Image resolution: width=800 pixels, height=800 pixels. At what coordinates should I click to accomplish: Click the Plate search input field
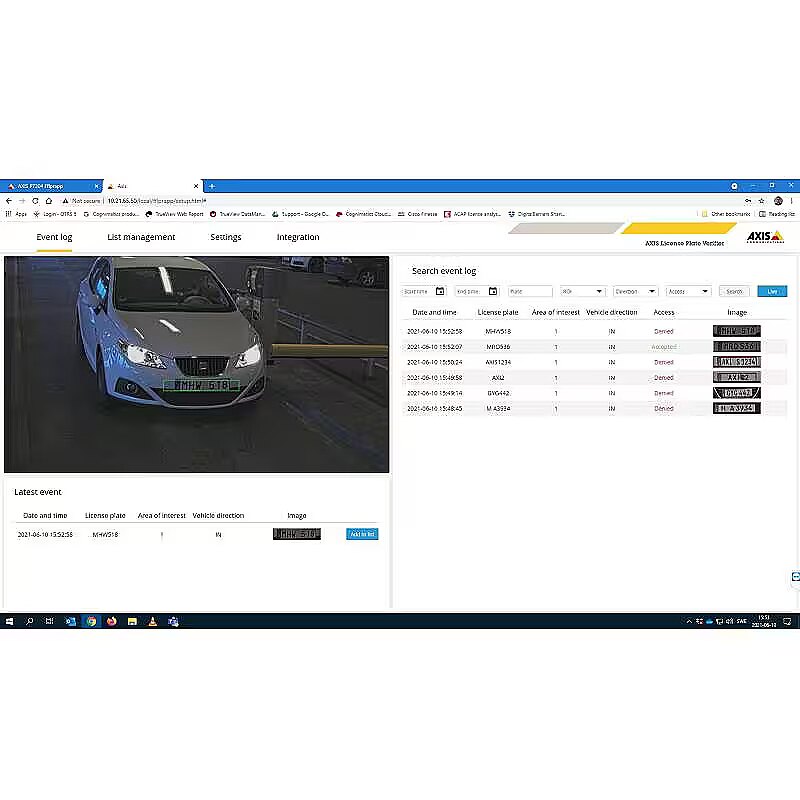[x=530, y=291]
